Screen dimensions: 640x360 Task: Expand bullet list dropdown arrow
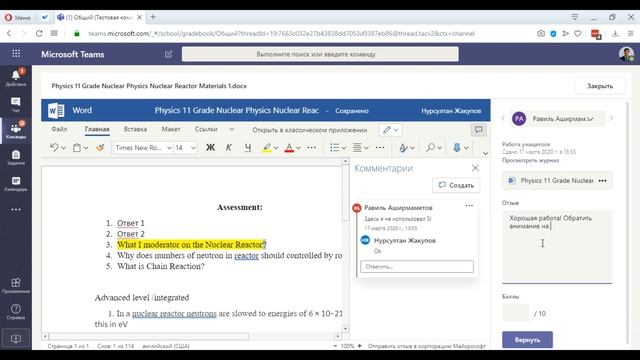pos(344,148)
